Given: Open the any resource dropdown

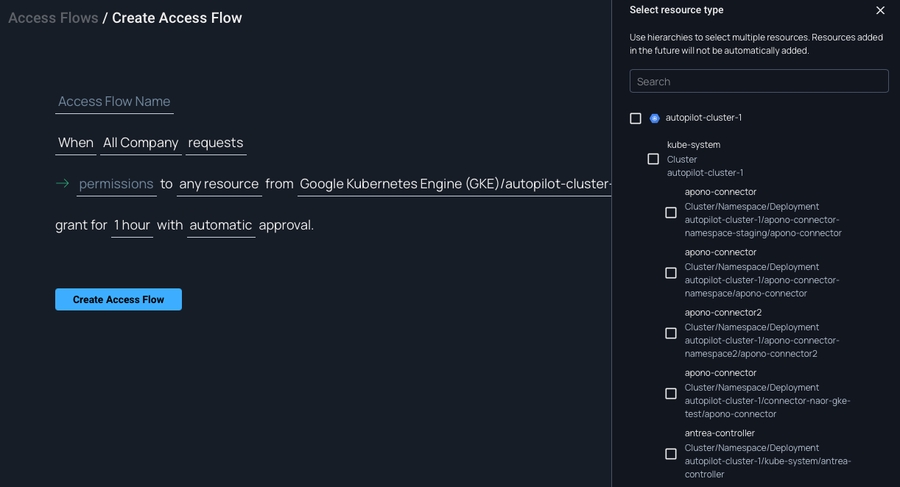Looking at the screenshot, I should tap(219, 184).
